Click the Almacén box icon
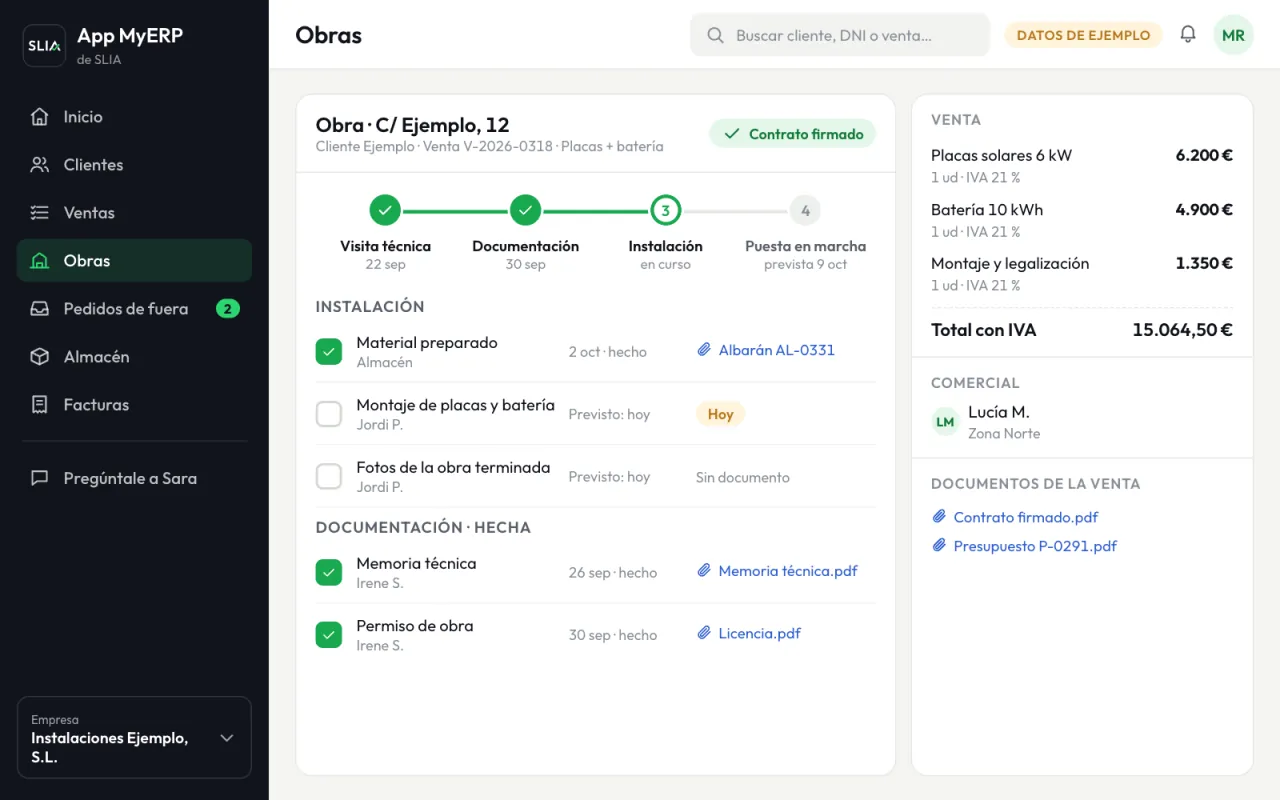Image resolution: width=1280 pixels, height=800 pixels. coord(40,357)
